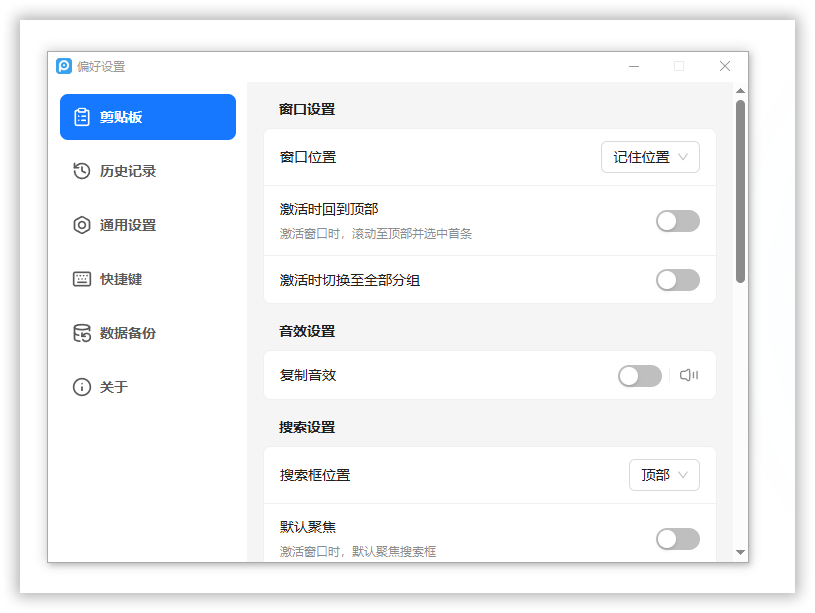Enable 激活时回到顶部 toggle switch
This screenshot has width=815, height=613.
pyautogui.click(x=677, y=221)
